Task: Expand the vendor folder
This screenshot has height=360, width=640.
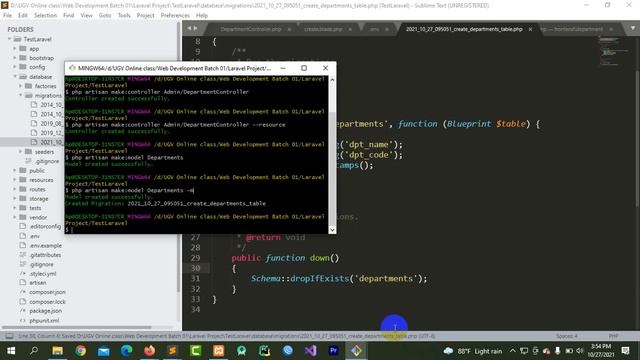Action: tap(15, 217)
